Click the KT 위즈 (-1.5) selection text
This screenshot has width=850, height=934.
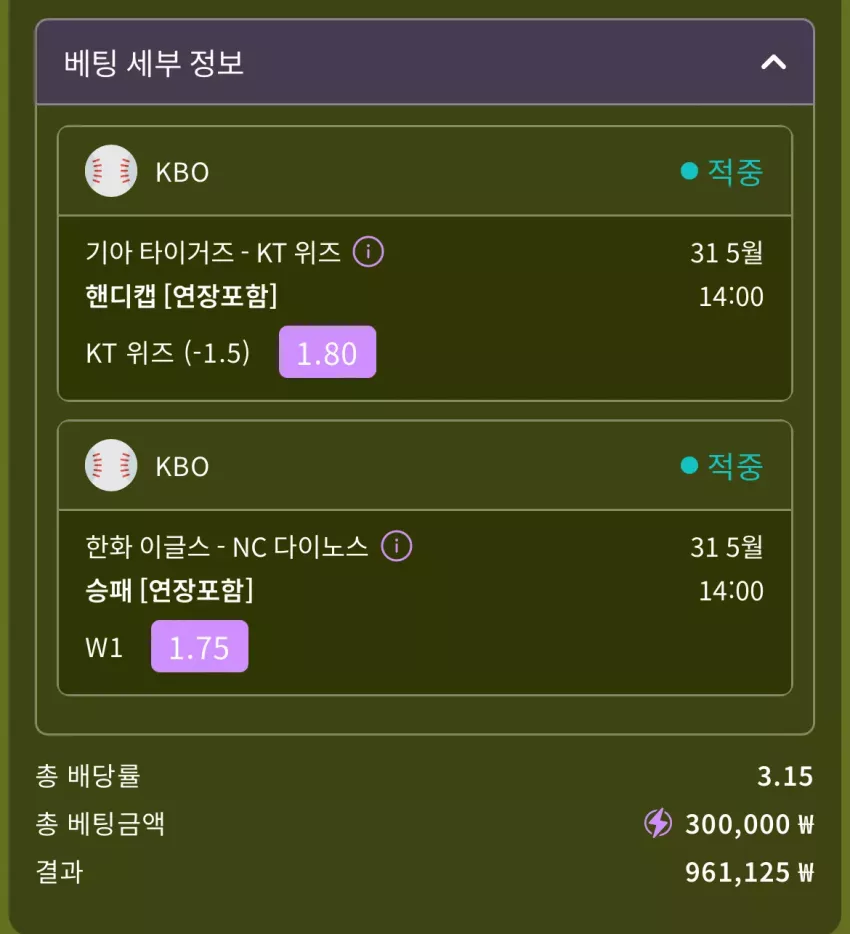click(167, 353)
